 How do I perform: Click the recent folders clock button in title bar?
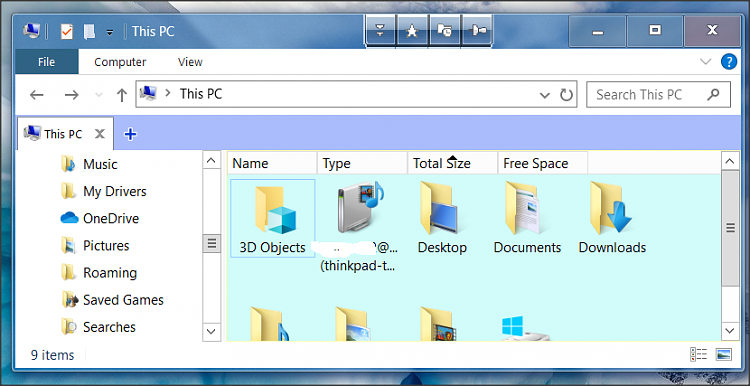[444, 31]
